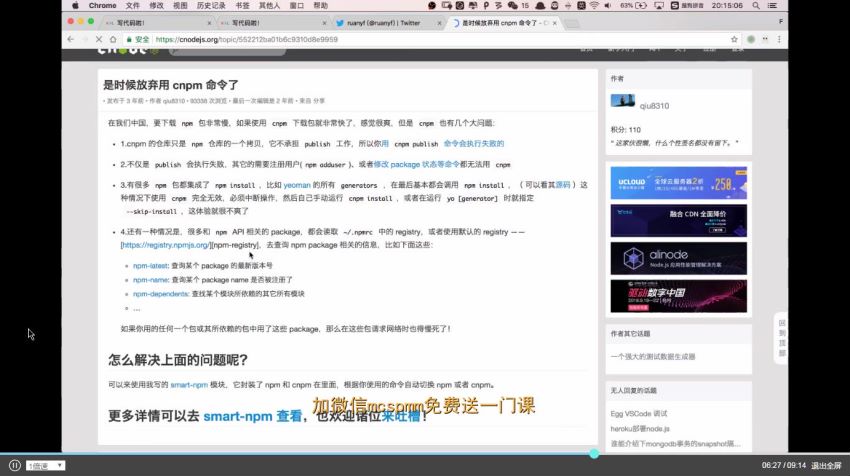Click the qiu8310 author avatar
The height and width of the screenshot is (476, 850).
tap(622, 101)
